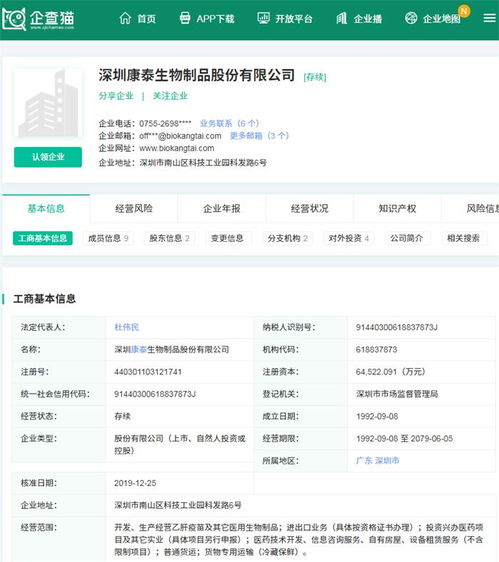Click the 分享企业 link

click(x=116, y=96)
